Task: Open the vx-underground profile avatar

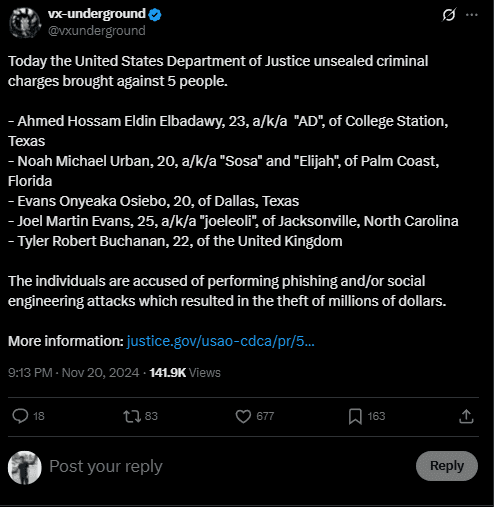Action: click(25, 23)
